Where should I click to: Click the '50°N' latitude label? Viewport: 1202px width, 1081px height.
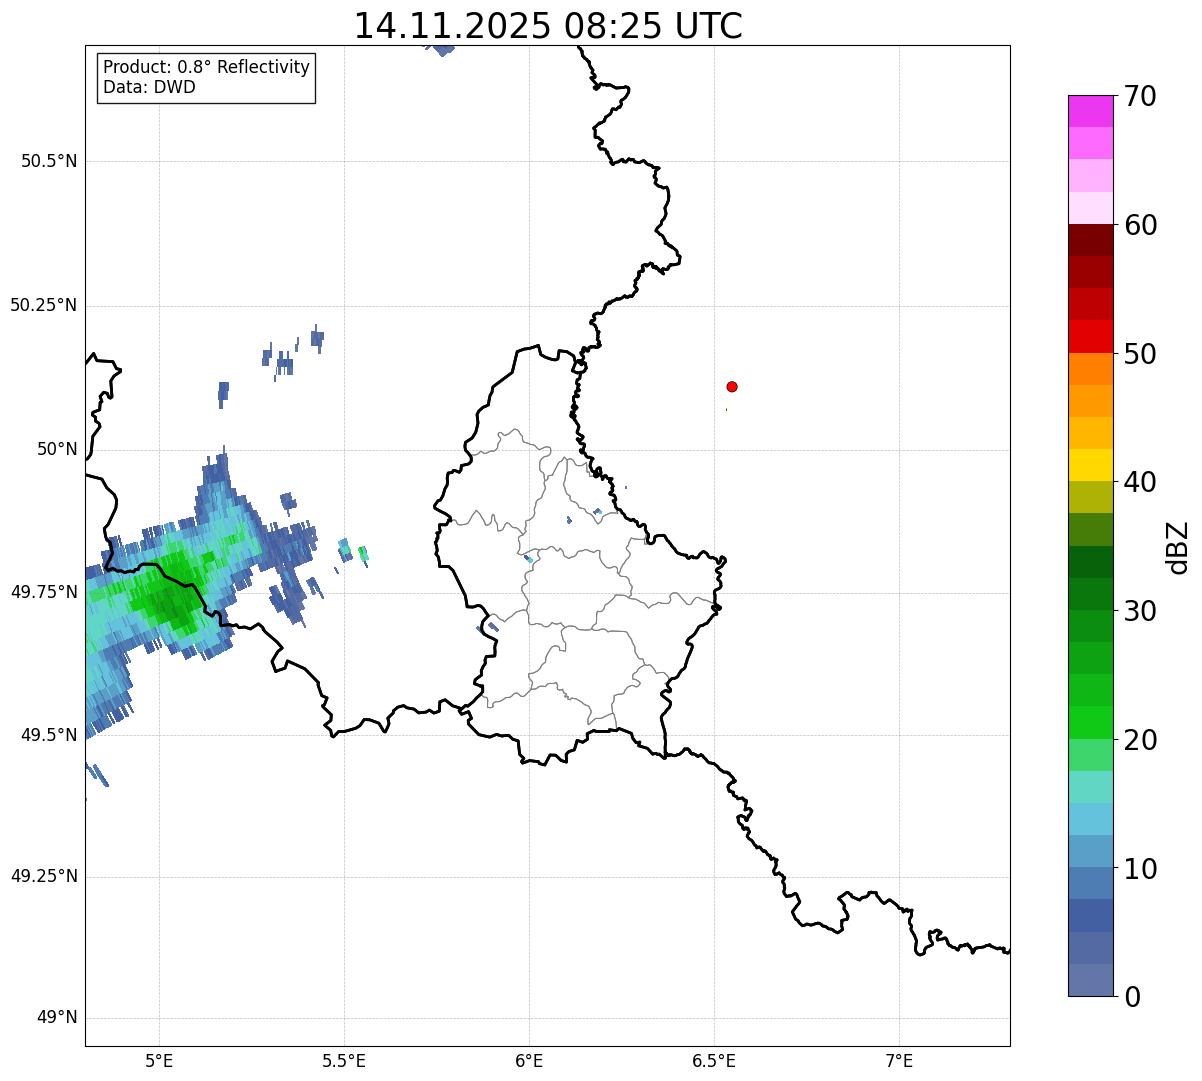[x=57, y=449]
